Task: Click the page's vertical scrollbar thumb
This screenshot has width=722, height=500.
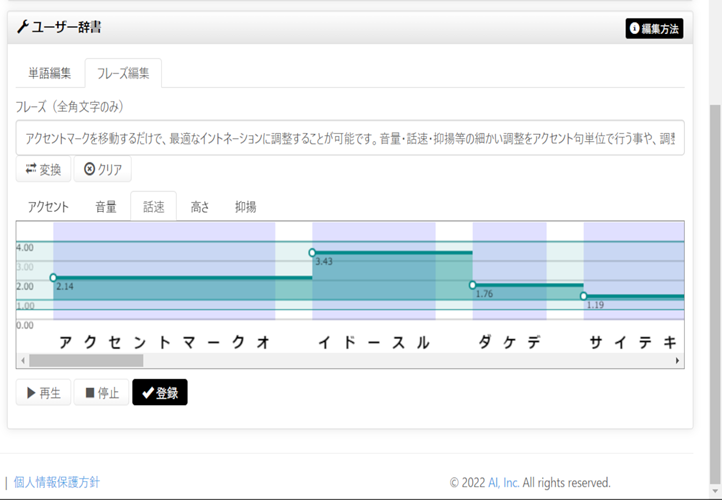Action: click(x=715, y=292)
